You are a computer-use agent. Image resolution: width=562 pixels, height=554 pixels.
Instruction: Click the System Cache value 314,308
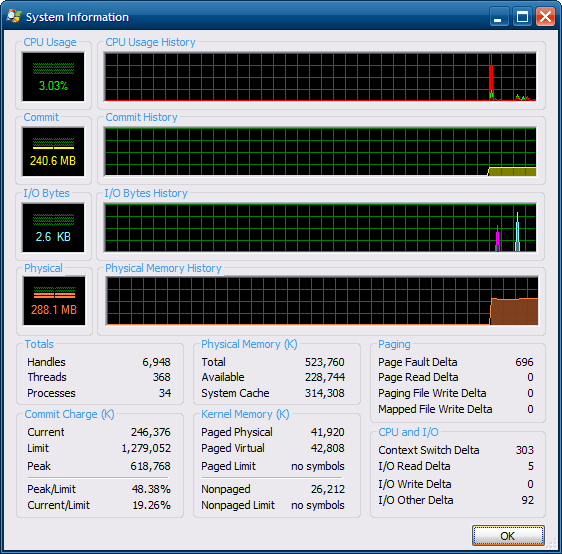pyautogui.click(x=325, y=393)
